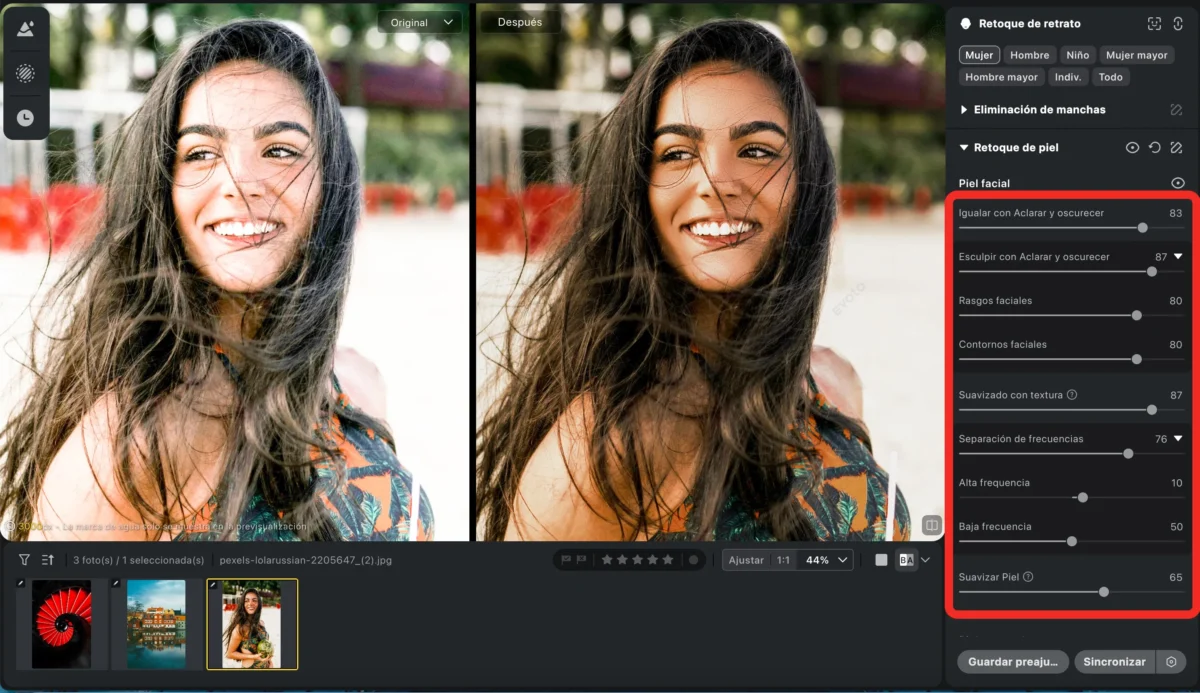Click the sort order icon in the filmstrip bar
The image size is (1200, 693).
[48, 560]
